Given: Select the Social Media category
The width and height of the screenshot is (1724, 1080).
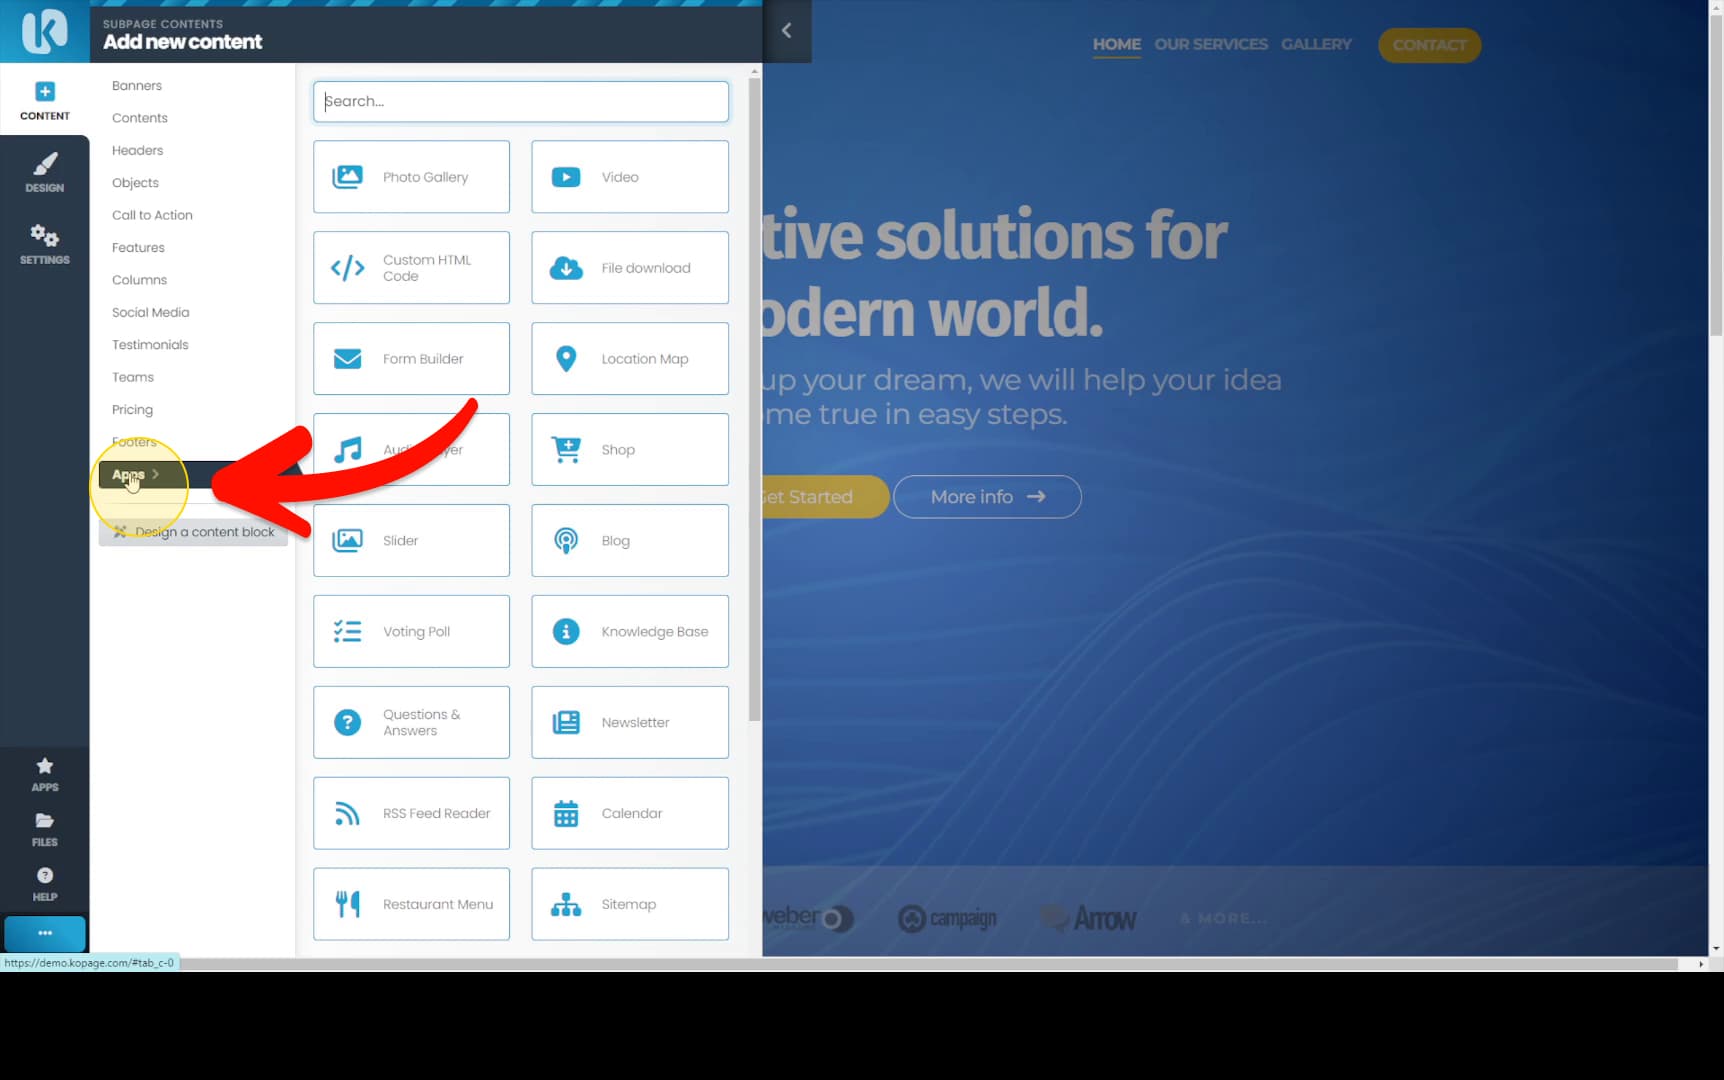Looking at the screenshot, I should click(x=150, y=313).
